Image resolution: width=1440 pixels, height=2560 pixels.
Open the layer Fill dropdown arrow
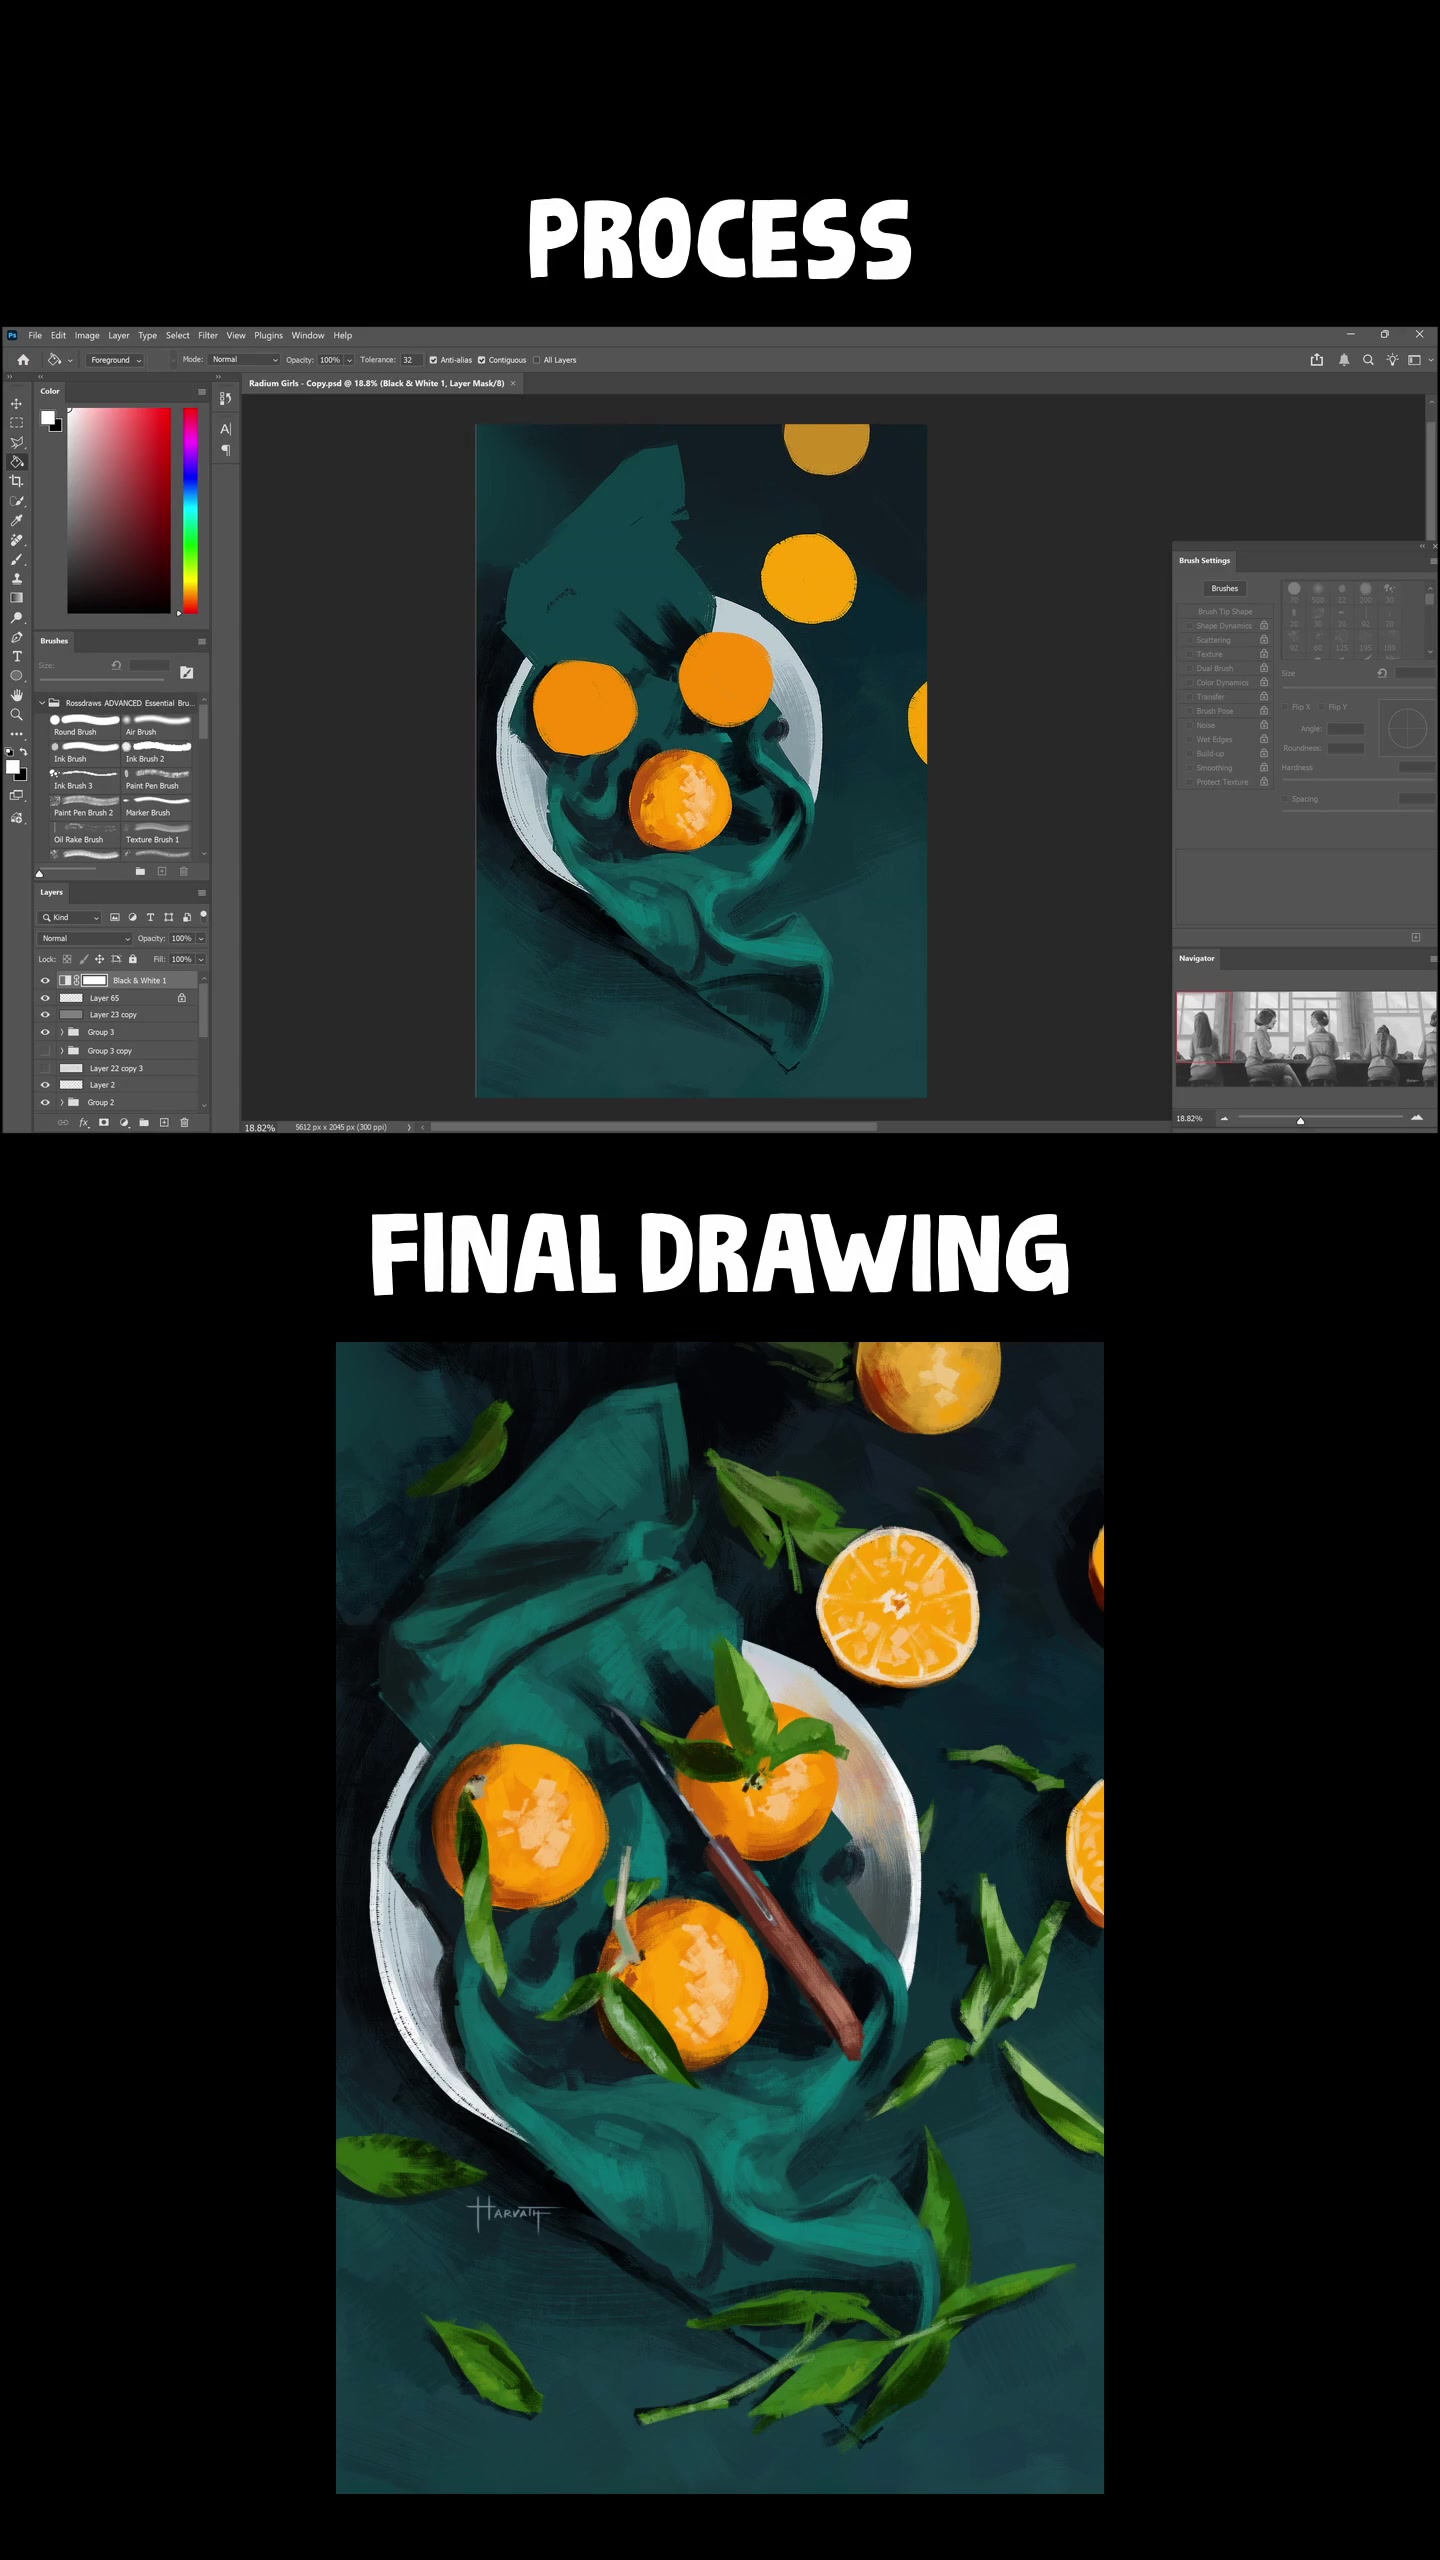(x=201, y=959)
